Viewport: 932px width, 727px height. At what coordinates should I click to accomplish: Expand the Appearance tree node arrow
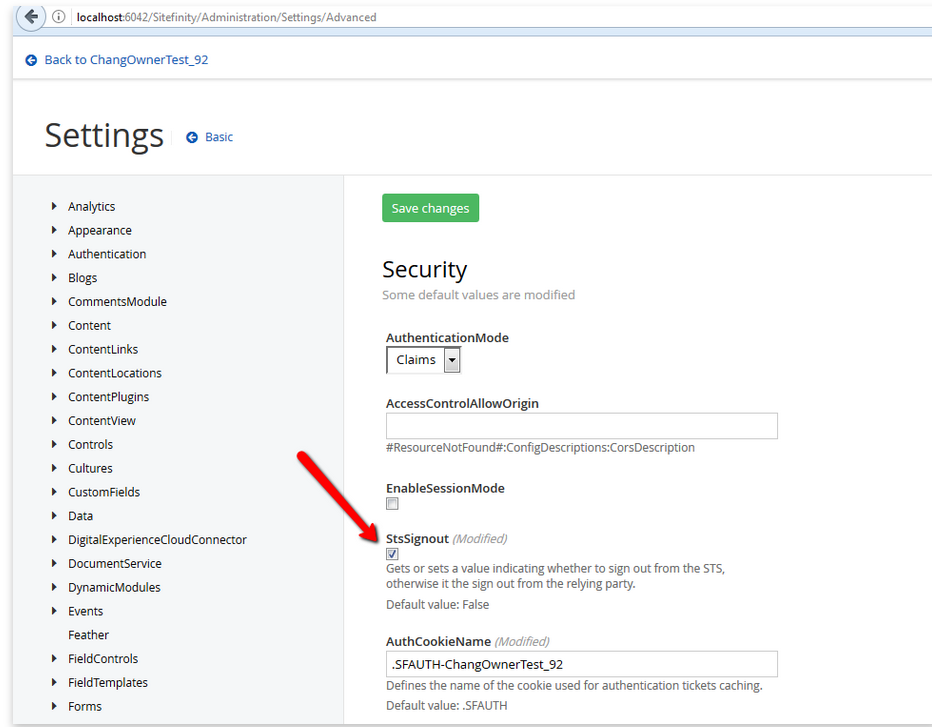(54, 230)
